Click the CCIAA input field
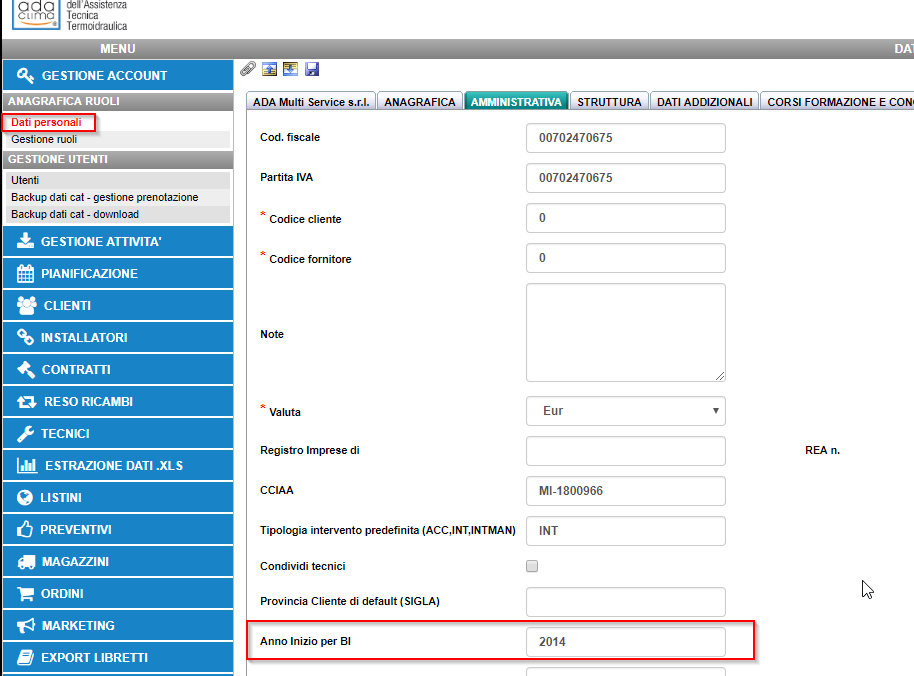914x676 pixels. tap(625, 491)
